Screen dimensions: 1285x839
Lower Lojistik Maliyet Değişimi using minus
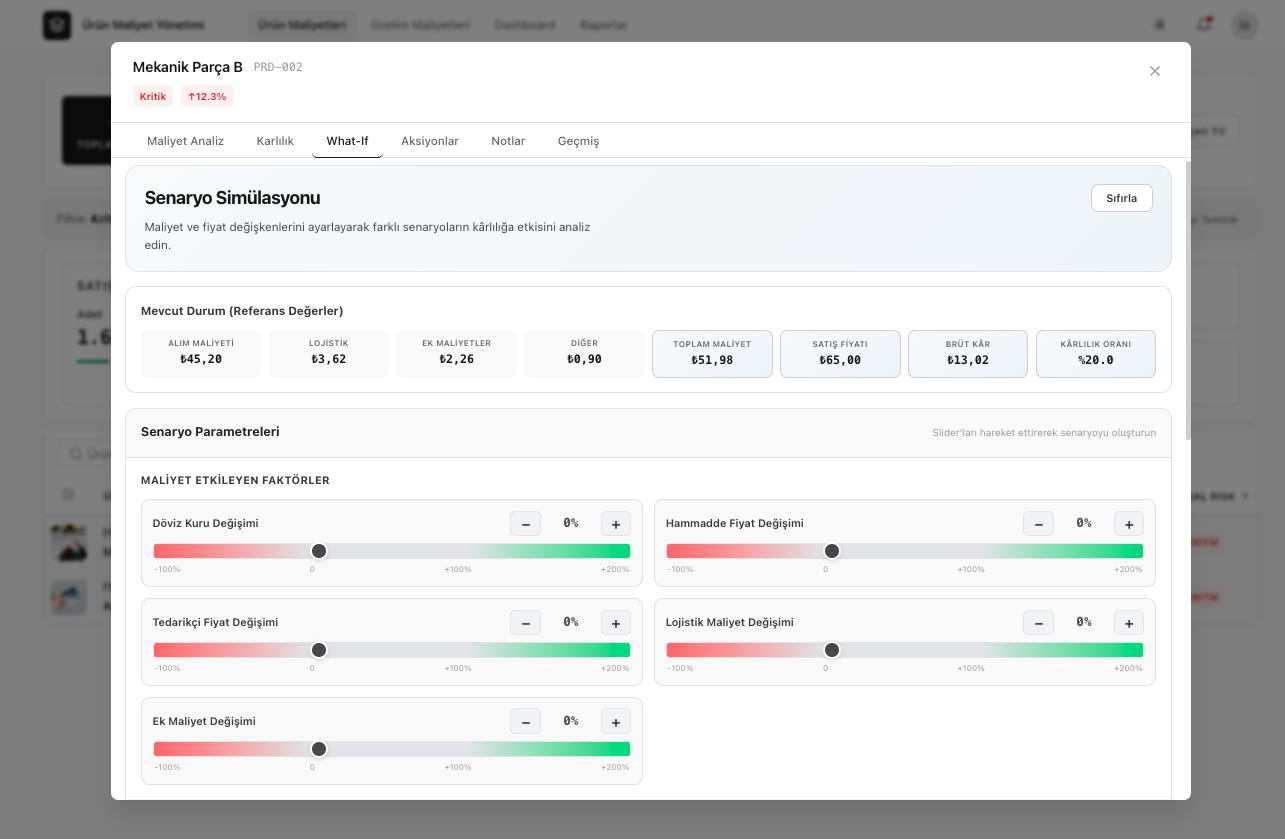pos(1038,622)
